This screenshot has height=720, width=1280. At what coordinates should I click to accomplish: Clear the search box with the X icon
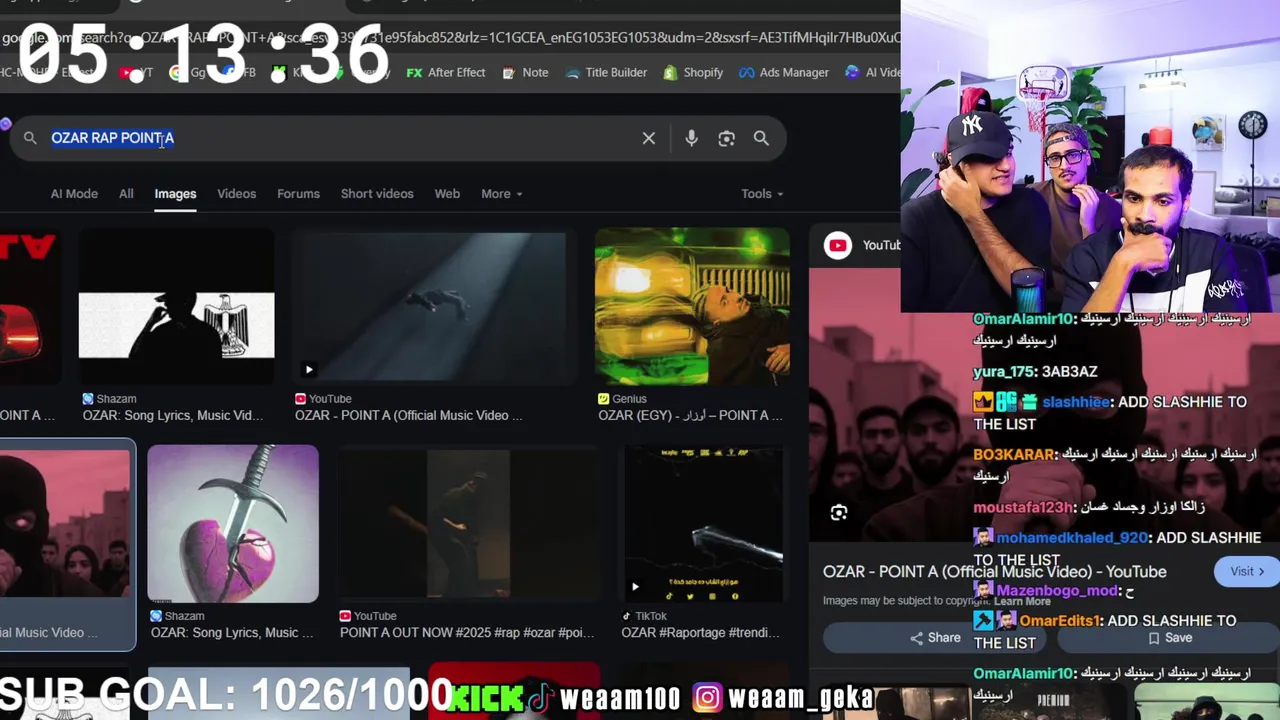(x=649, y=138)
